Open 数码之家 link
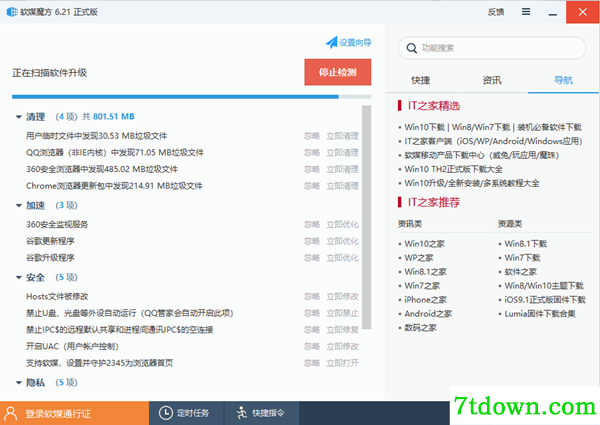 pyautogui.click(x=420, y=328)
